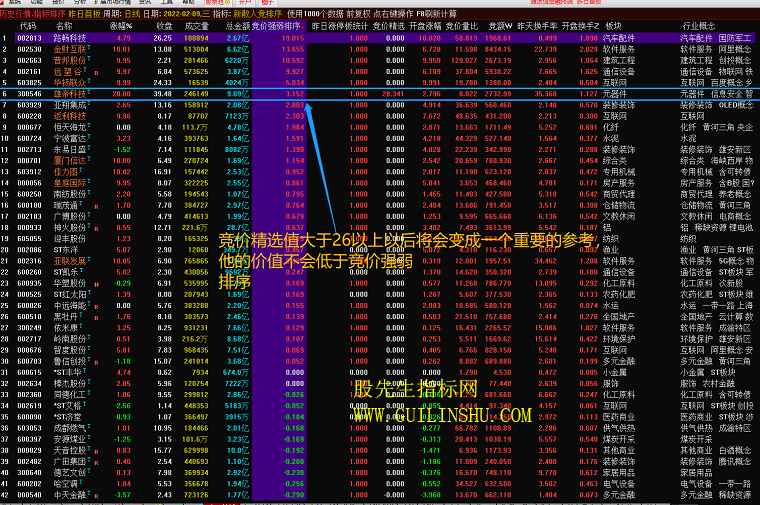
Task: Select stock 返利科技
Action: (69, 116)
